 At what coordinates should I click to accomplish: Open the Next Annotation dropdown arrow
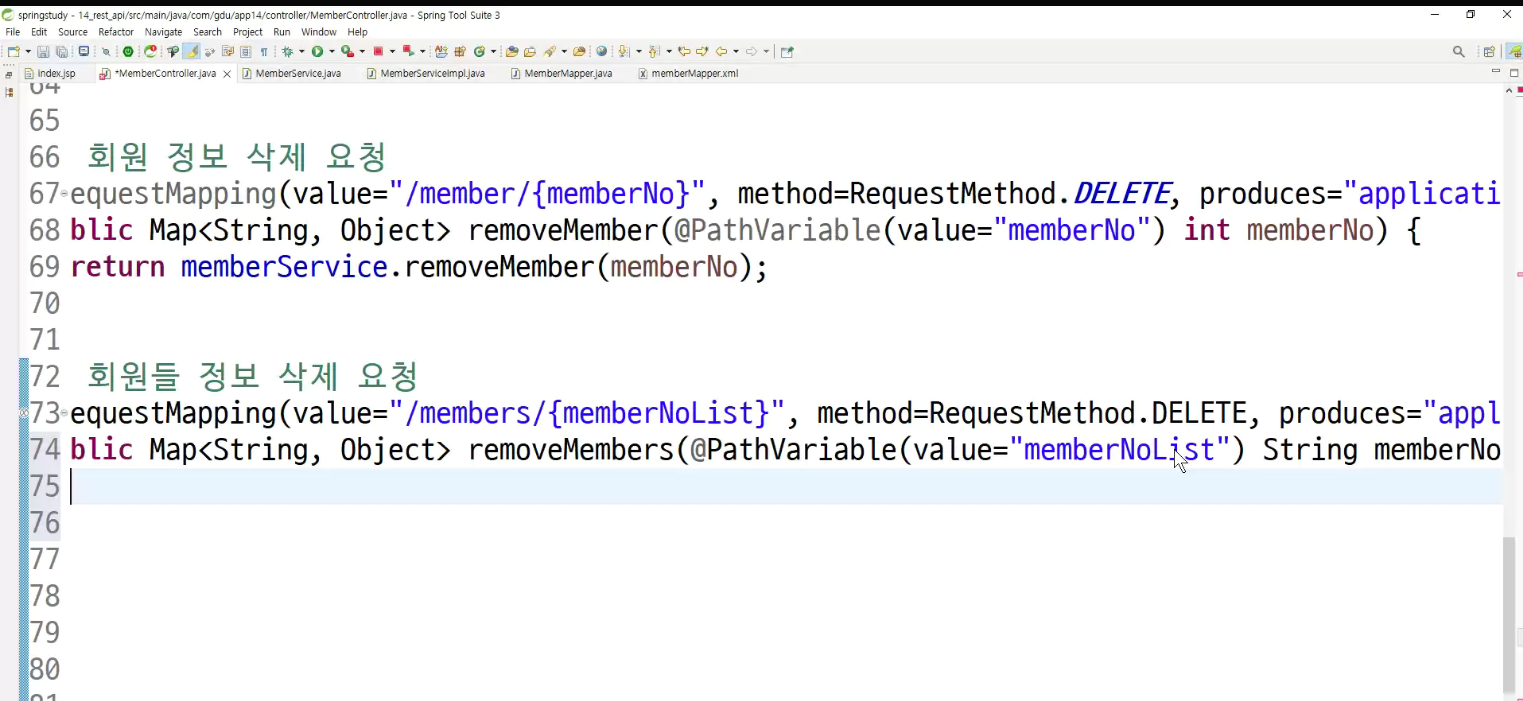pos(639,51)
